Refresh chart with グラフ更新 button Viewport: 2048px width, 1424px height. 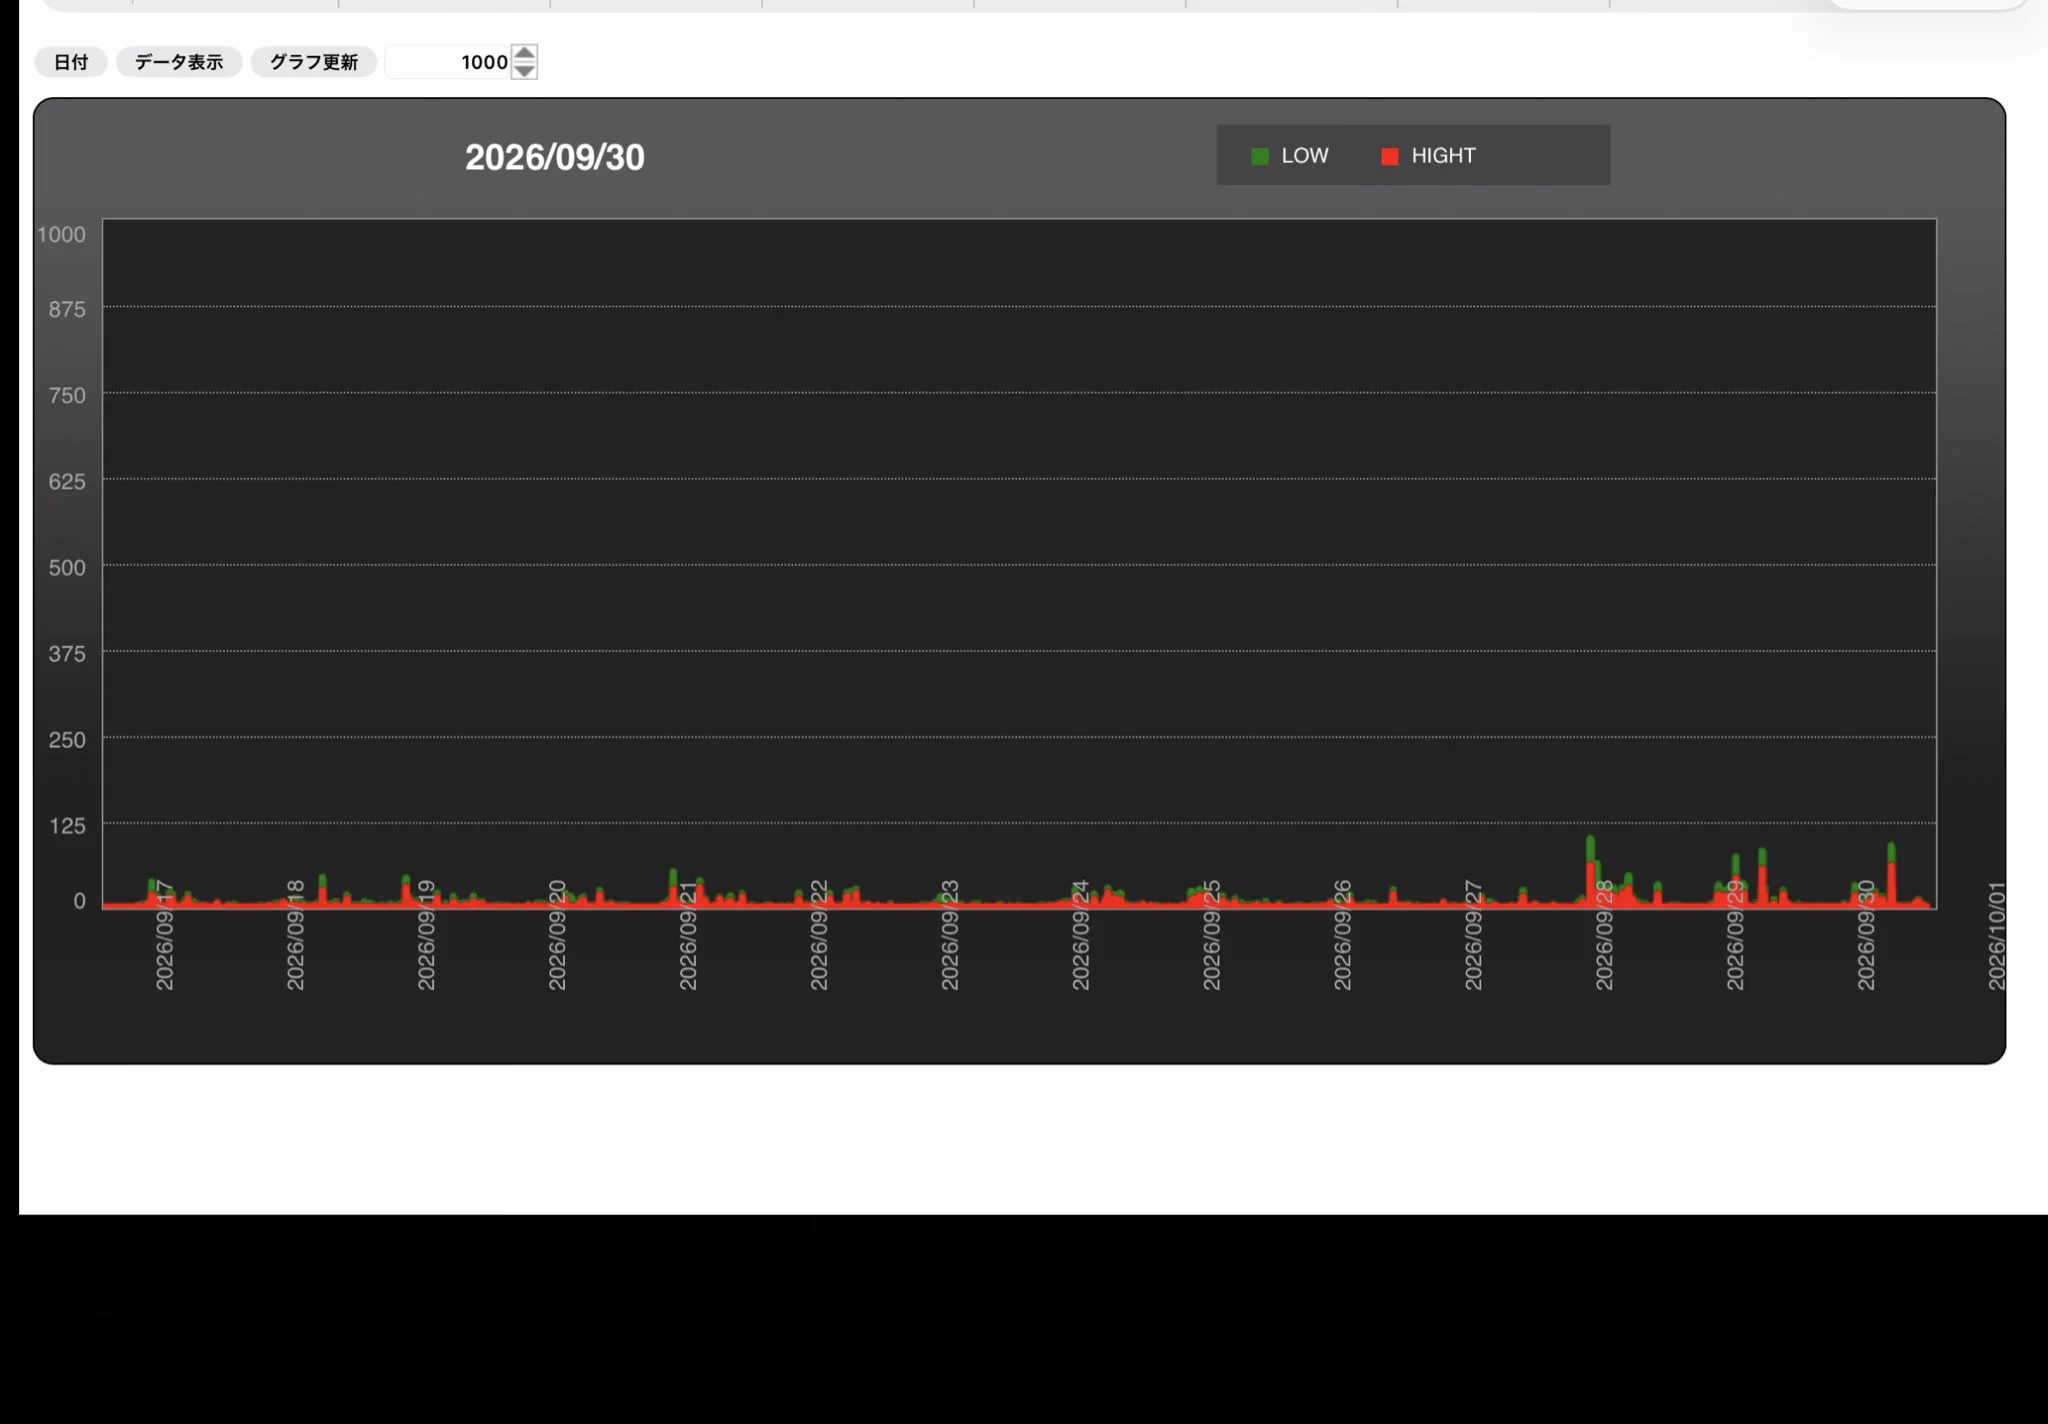tap(313, 62)
